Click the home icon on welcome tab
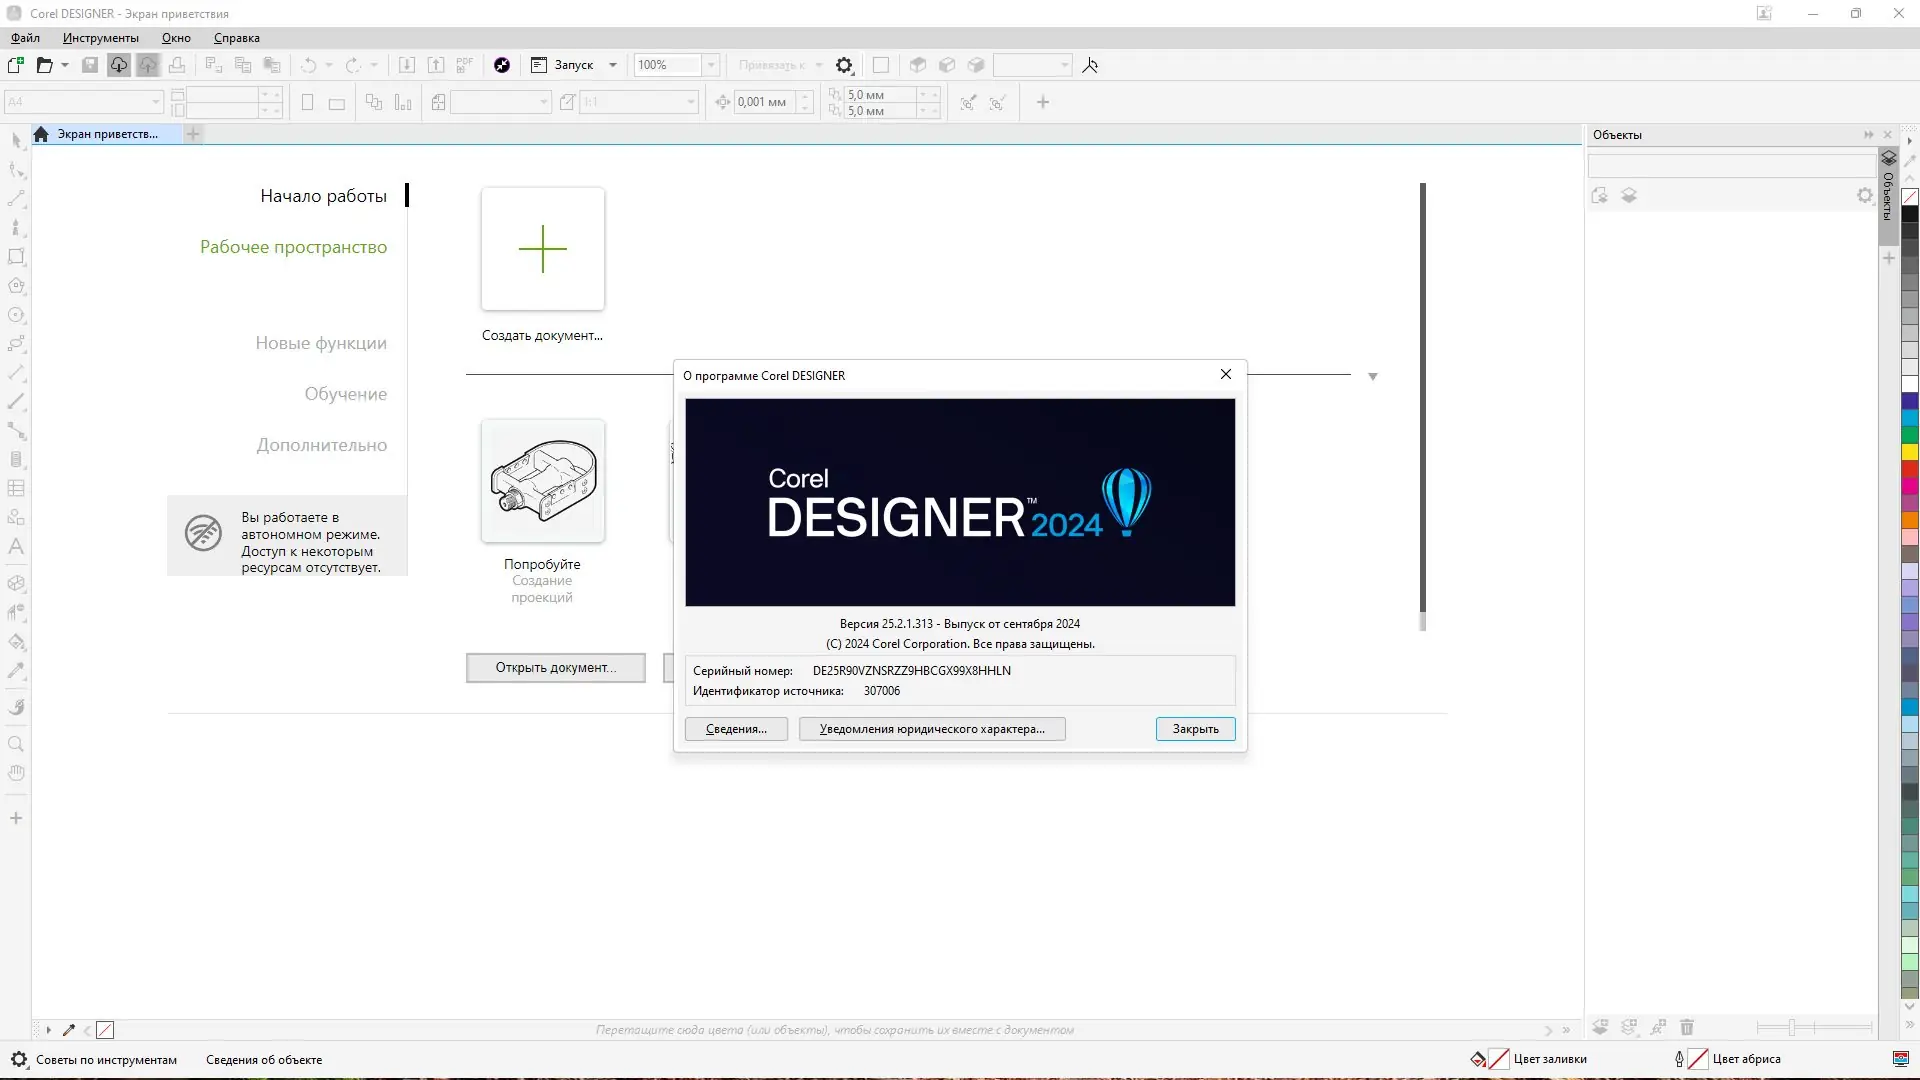 click(x=41, y=134)
